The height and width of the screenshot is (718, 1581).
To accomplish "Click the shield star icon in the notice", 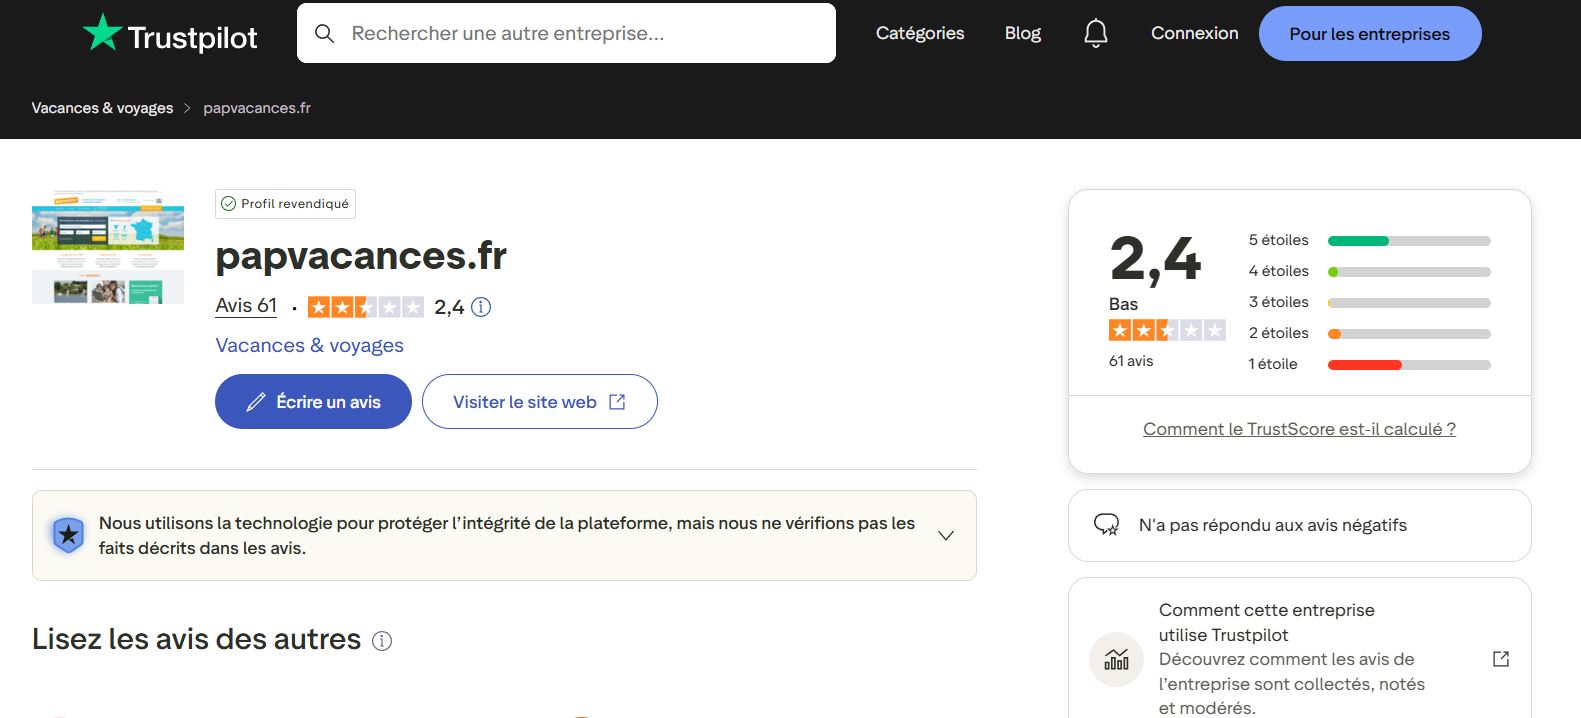I will 68,536.
